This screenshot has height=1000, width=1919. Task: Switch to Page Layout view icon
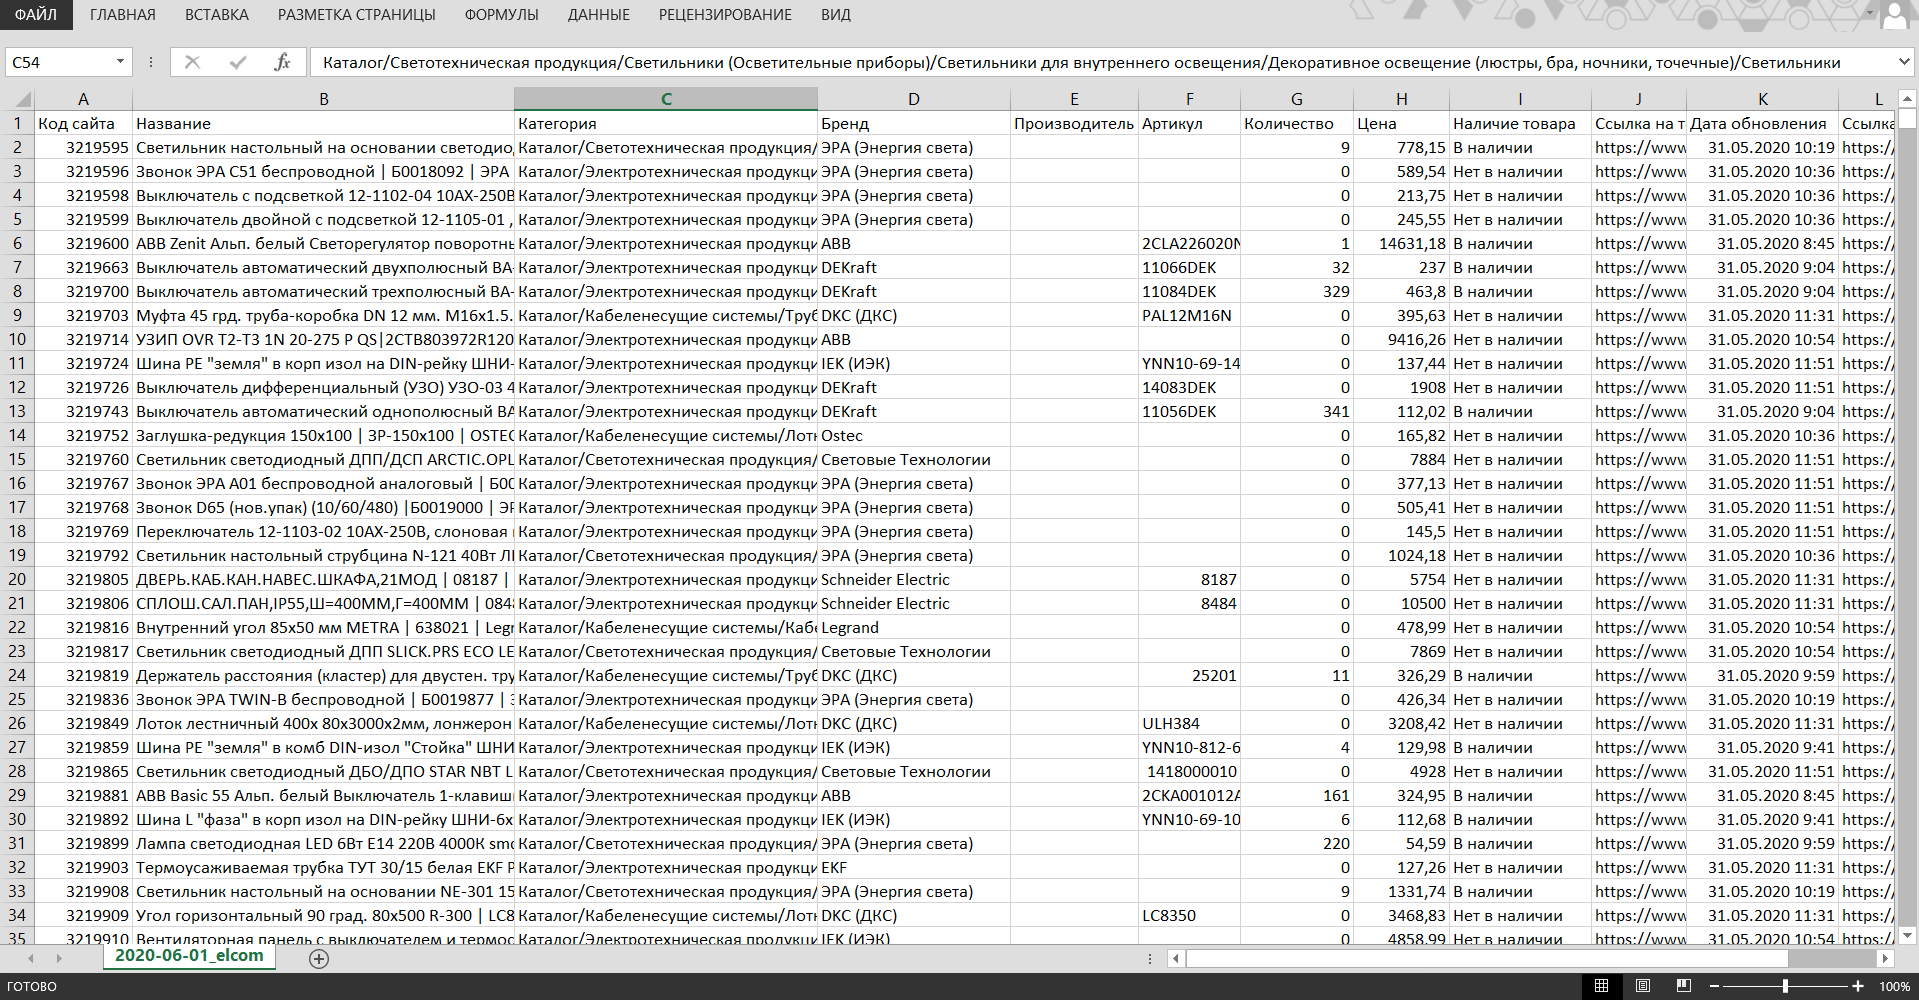[1642, 986]
